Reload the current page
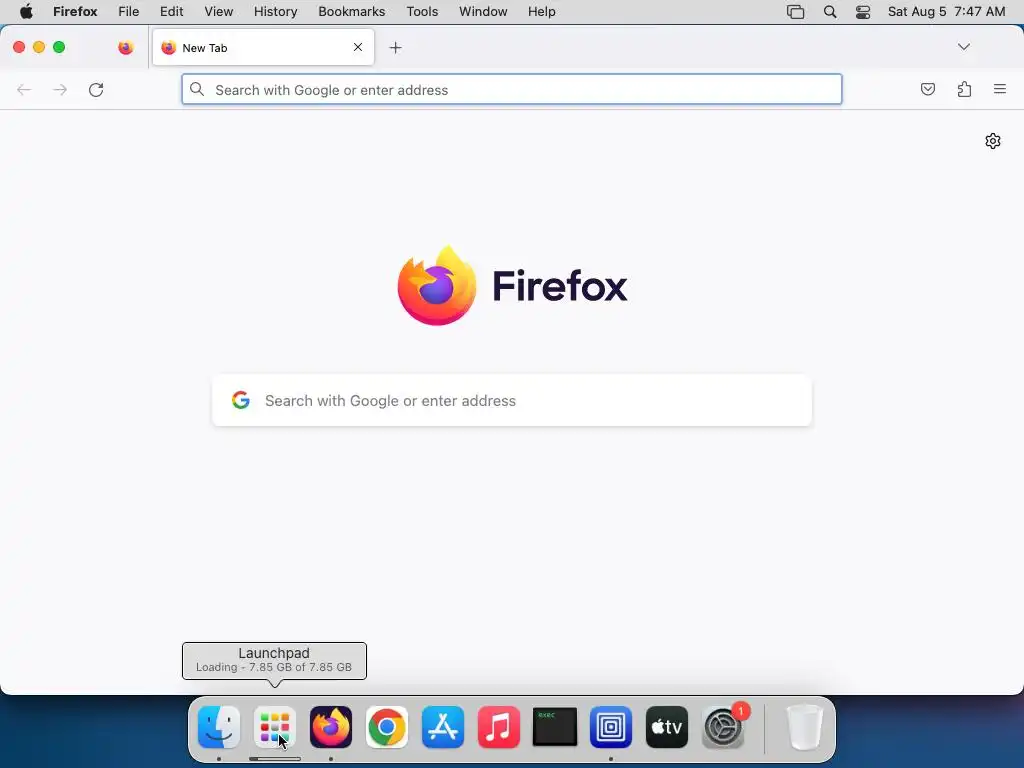 96,89
